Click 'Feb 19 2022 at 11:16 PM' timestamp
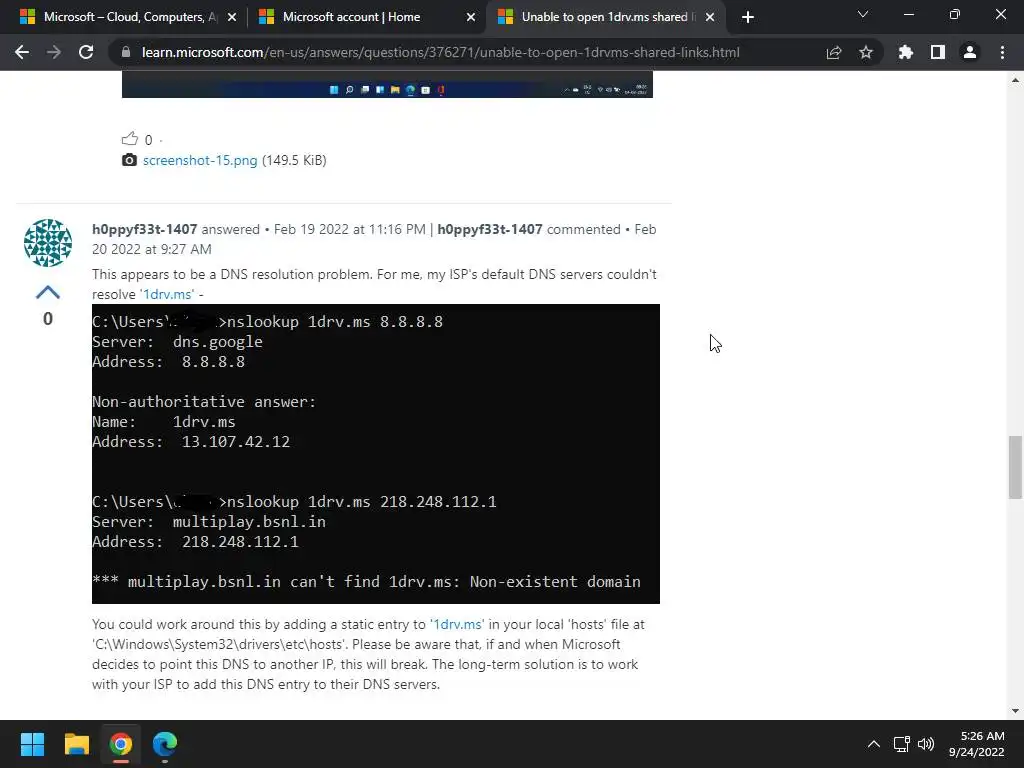 point(349,229)
